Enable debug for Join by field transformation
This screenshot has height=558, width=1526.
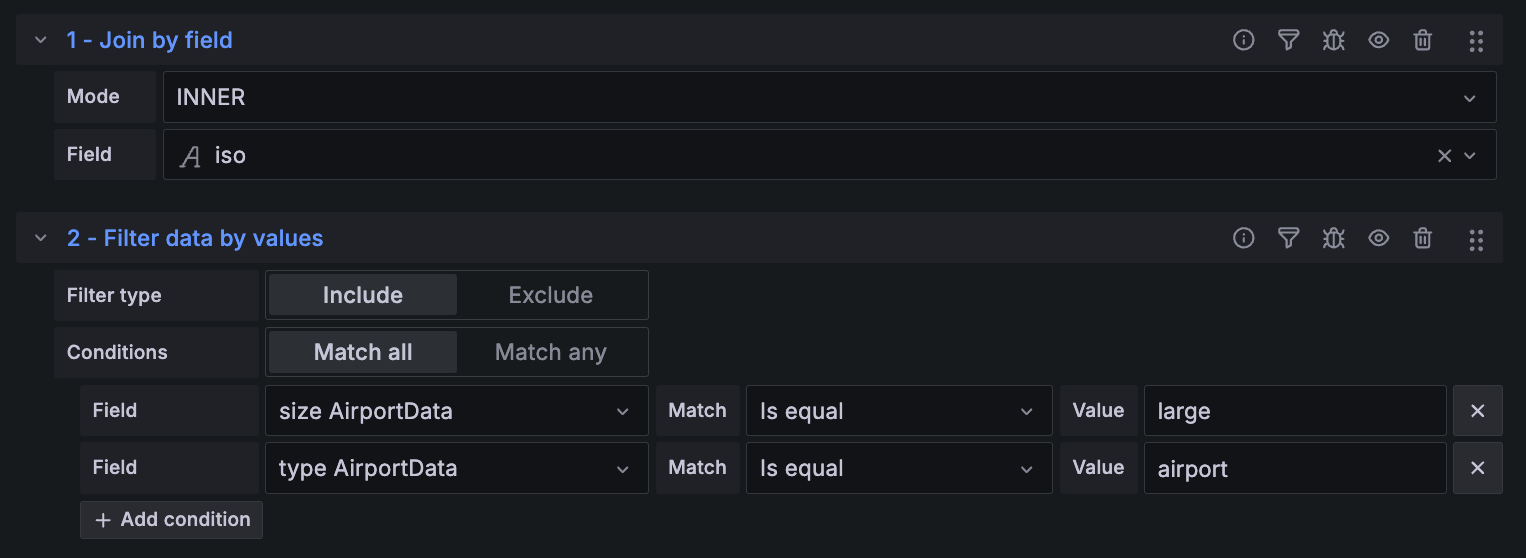[x=1333, y=40]
